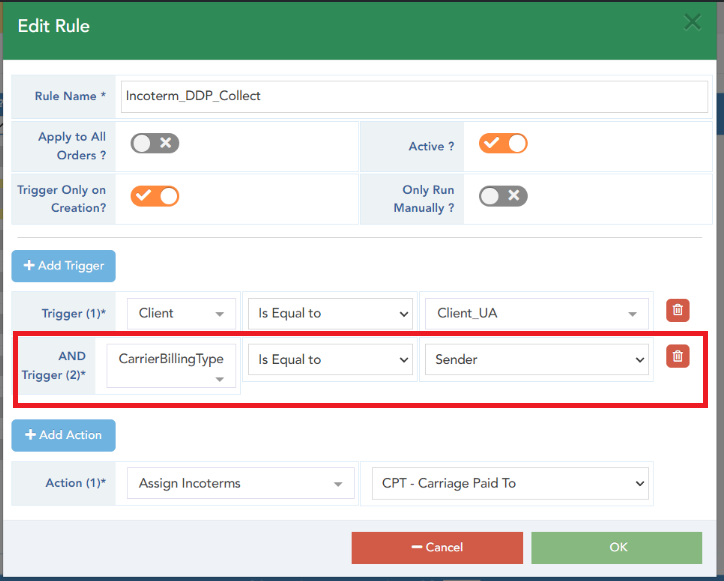Expand the Sender value dropdown
This screenshot has height=581, width=724.
537,359
